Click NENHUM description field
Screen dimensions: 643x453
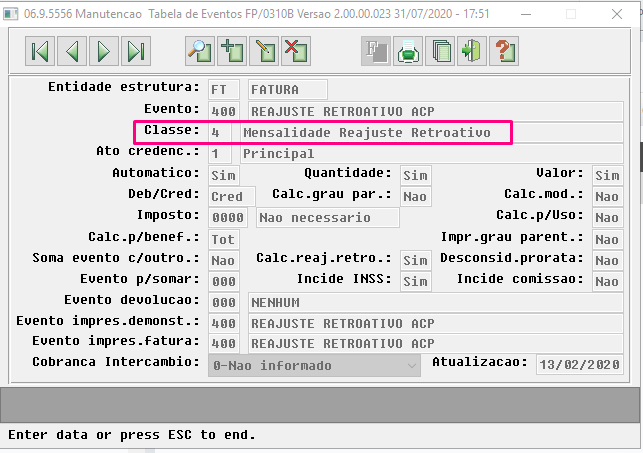point(436,302)
